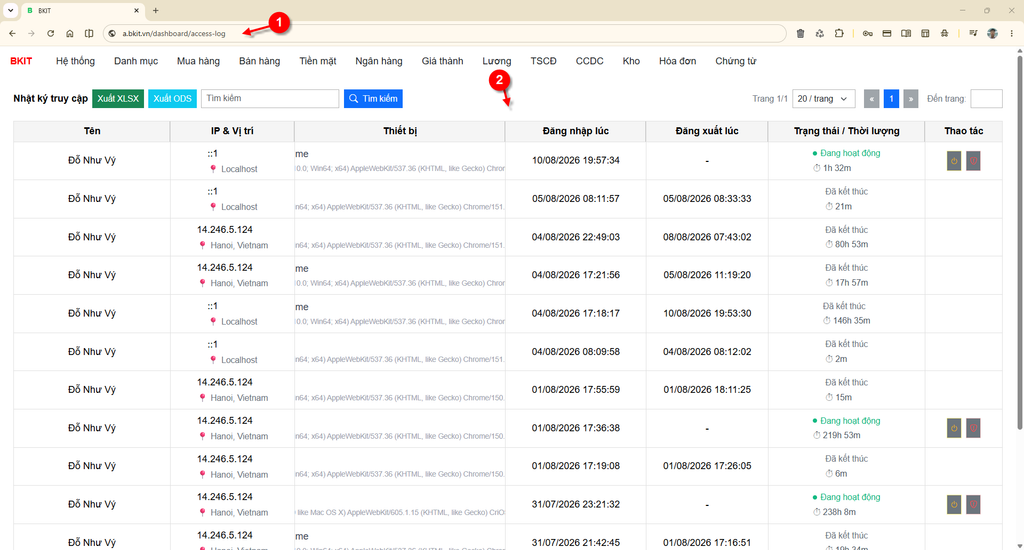Export the log with Xuất ODS
Viewport: 1024px width, 550px height.
[172, 99]
